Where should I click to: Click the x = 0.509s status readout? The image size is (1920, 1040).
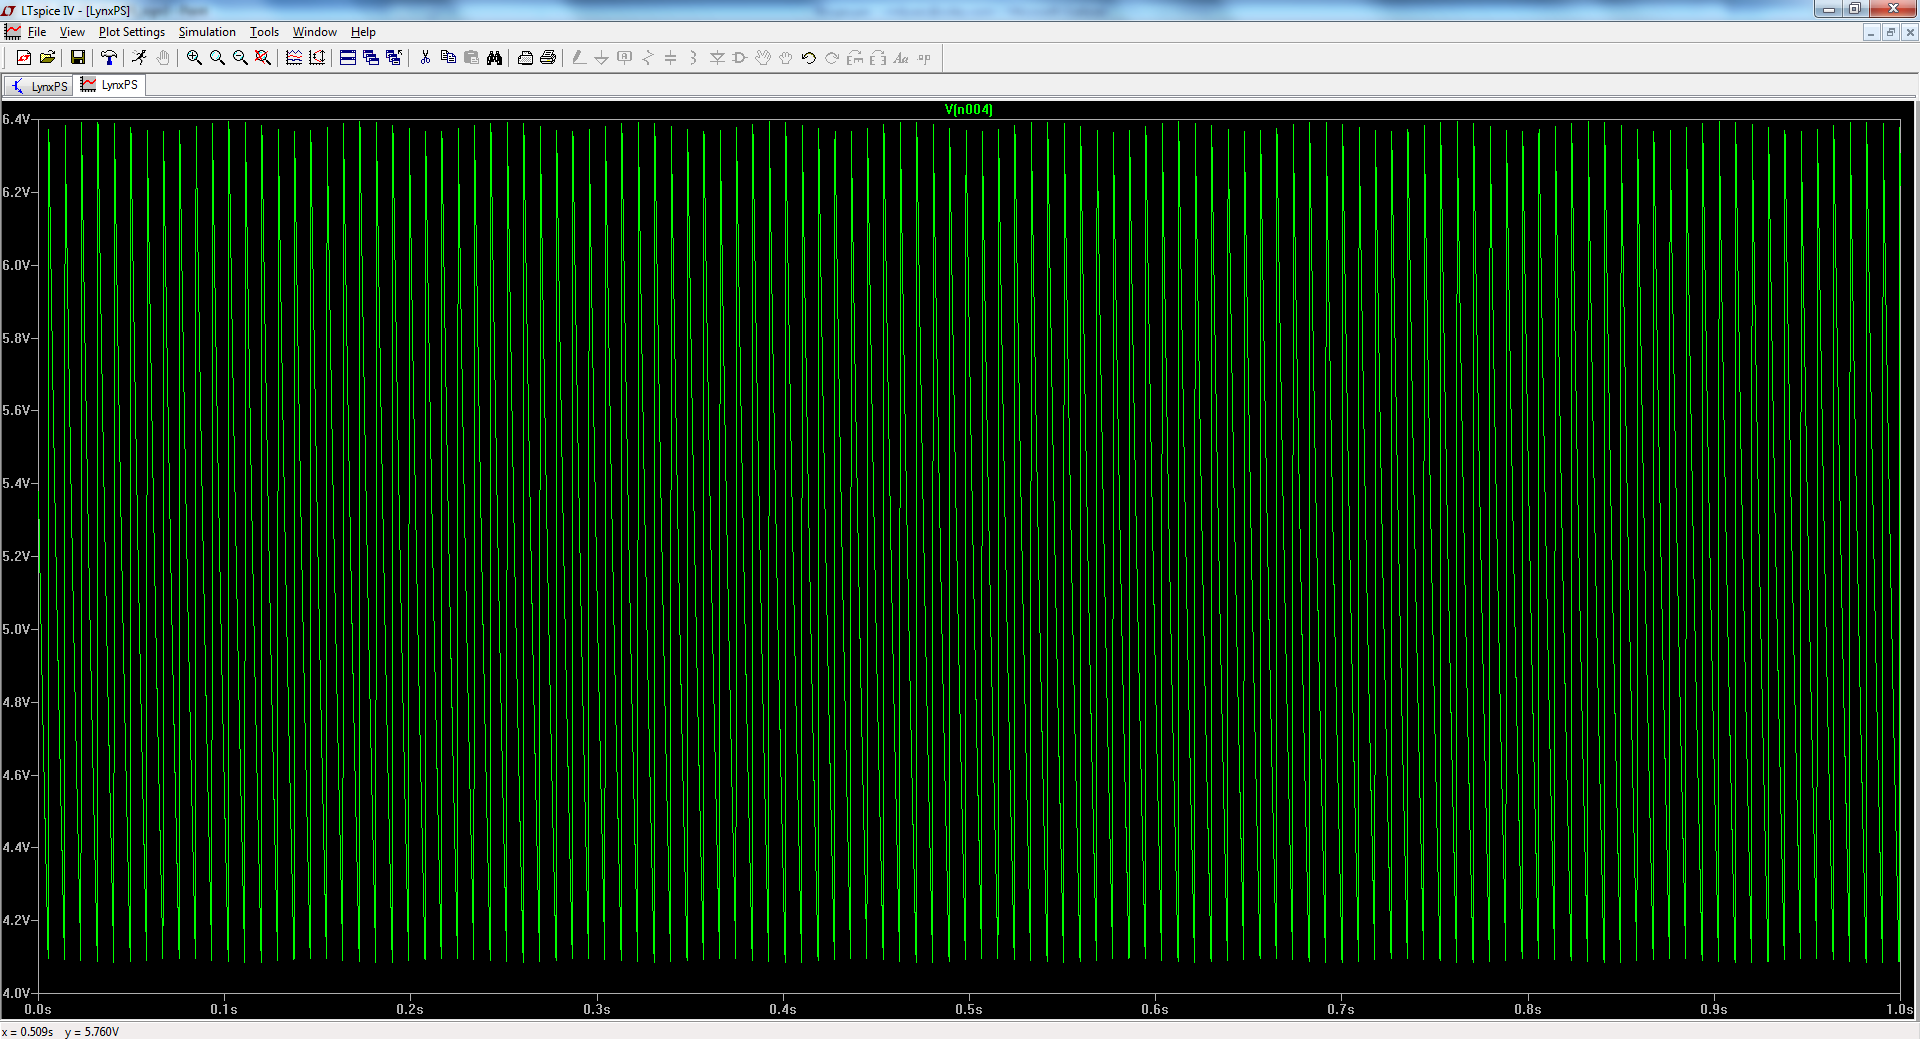point(28,1032)
